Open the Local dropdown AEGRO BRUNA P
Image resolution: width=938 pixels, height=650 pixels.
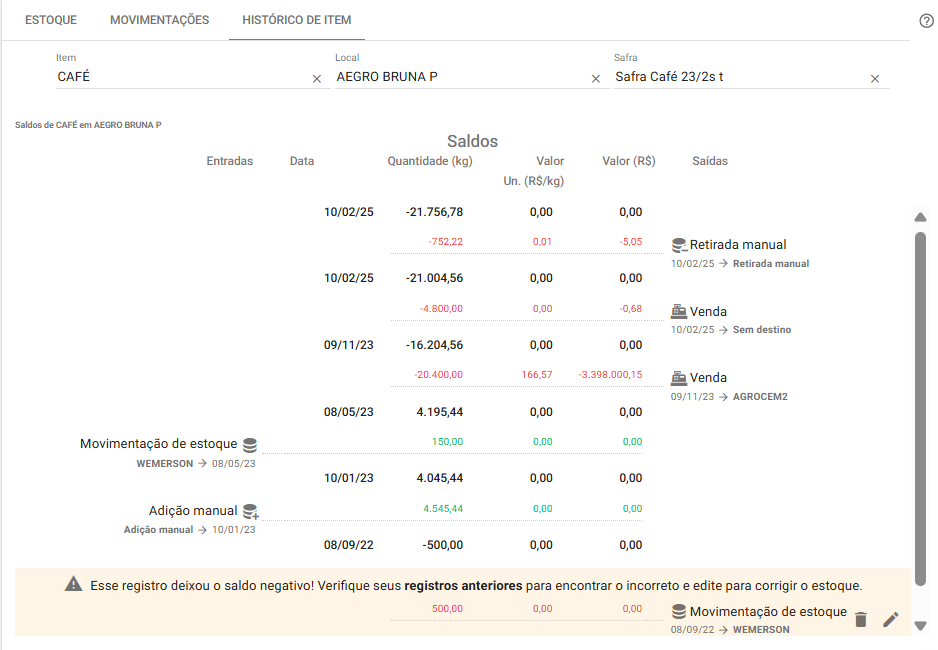[460, 77]
